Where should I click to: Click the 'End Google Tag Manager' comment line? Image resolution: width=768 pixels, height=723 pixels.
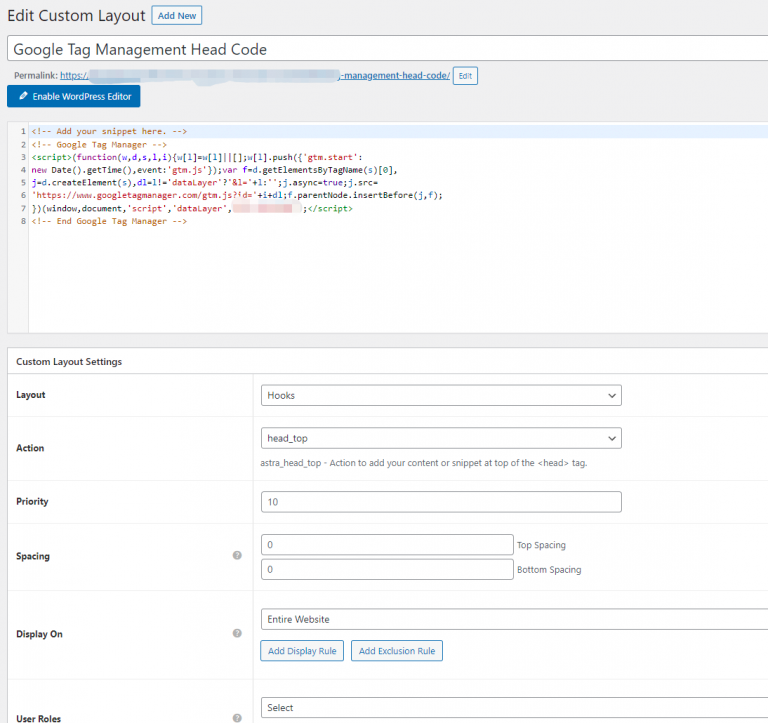pyautogui.click(x=109, y=221)
